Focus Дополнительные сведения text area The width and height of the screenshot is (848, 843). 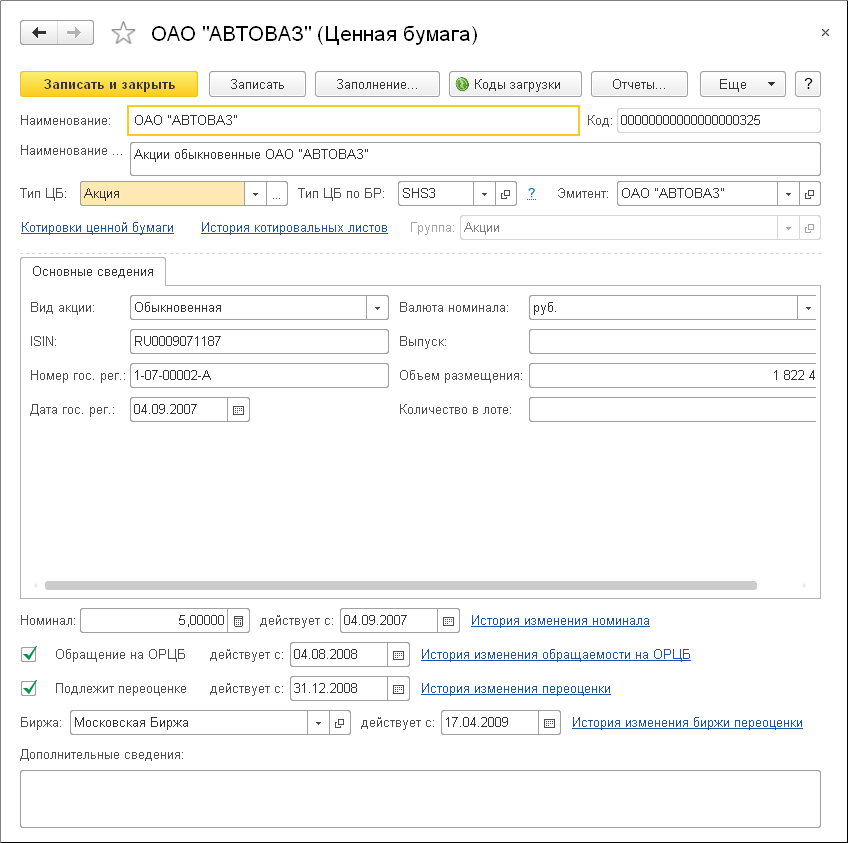(x=420, y=799)
